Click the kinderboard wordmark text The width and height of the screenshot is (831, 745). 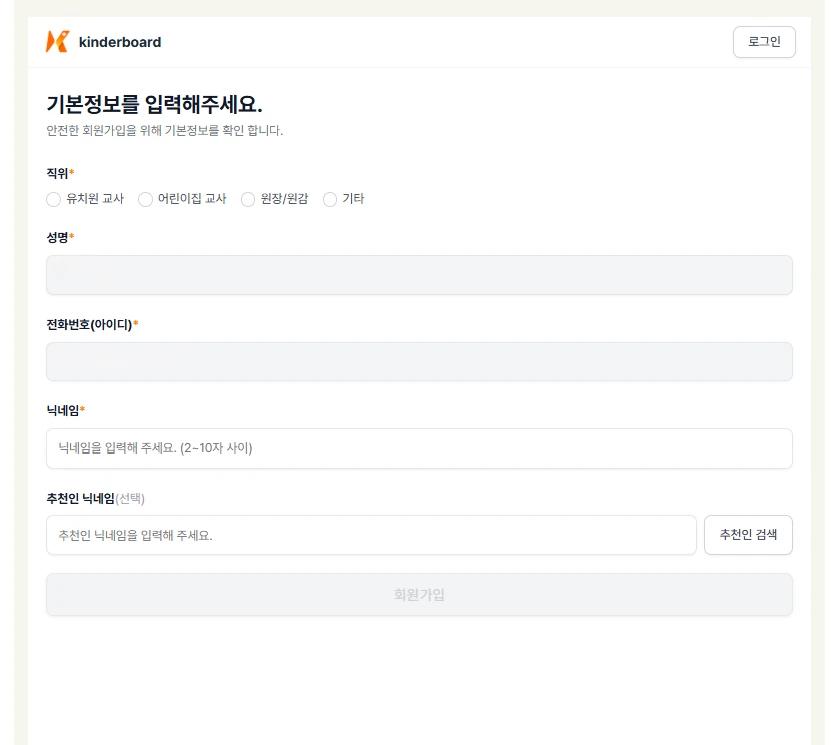click(120, 42)
